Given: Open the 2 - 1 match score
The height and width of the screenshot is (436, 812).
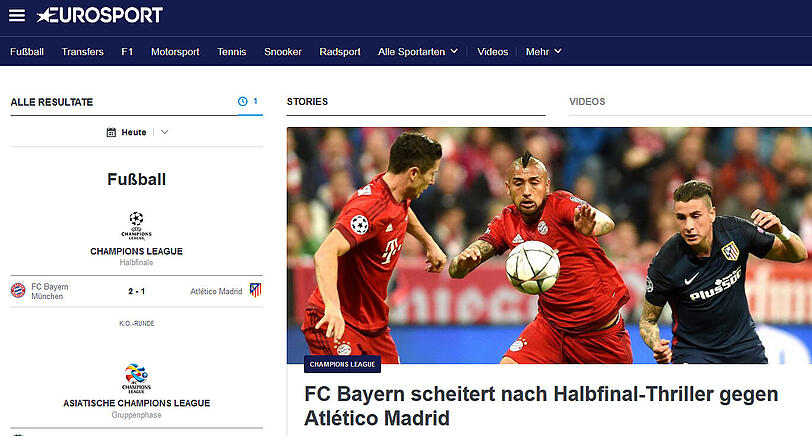Looking at the screenshot, I should click(137, 292).
